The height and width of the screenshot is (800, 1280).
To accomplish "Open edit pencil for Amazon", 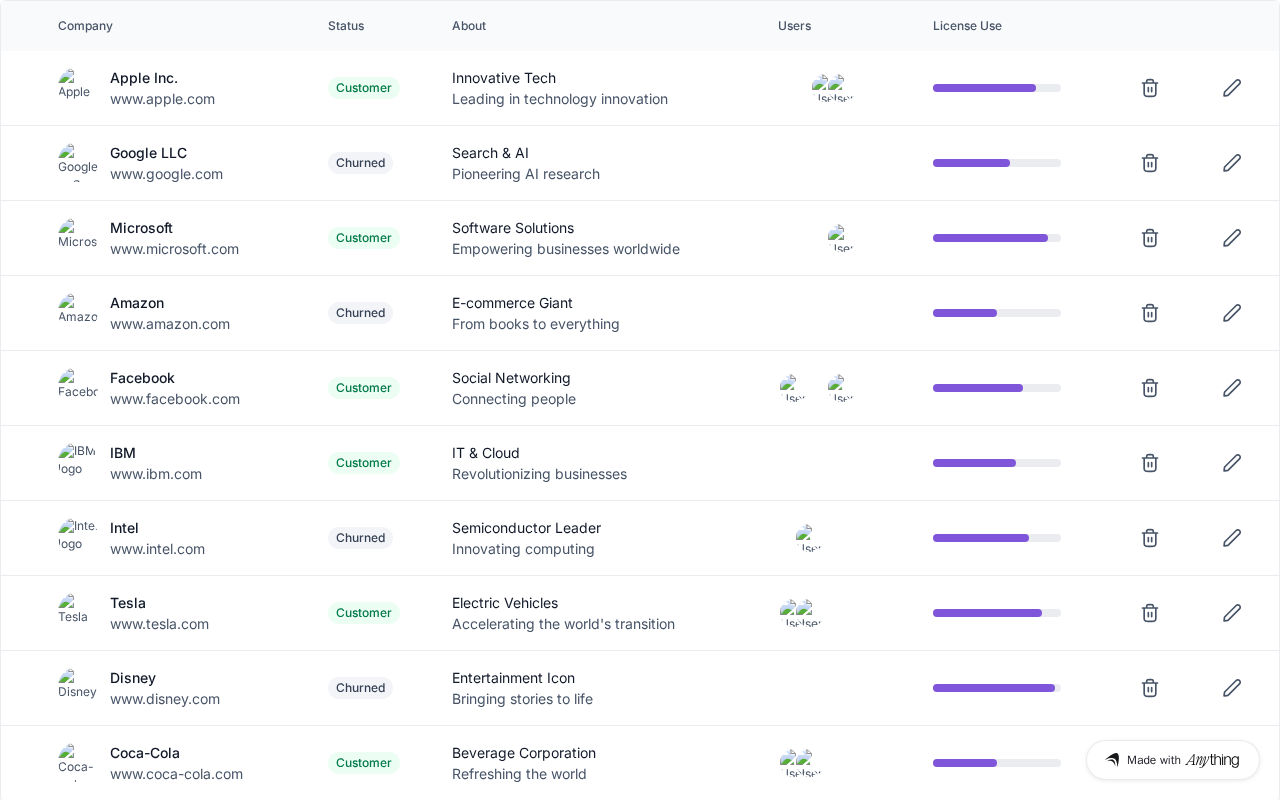I will click(1232, 313).
